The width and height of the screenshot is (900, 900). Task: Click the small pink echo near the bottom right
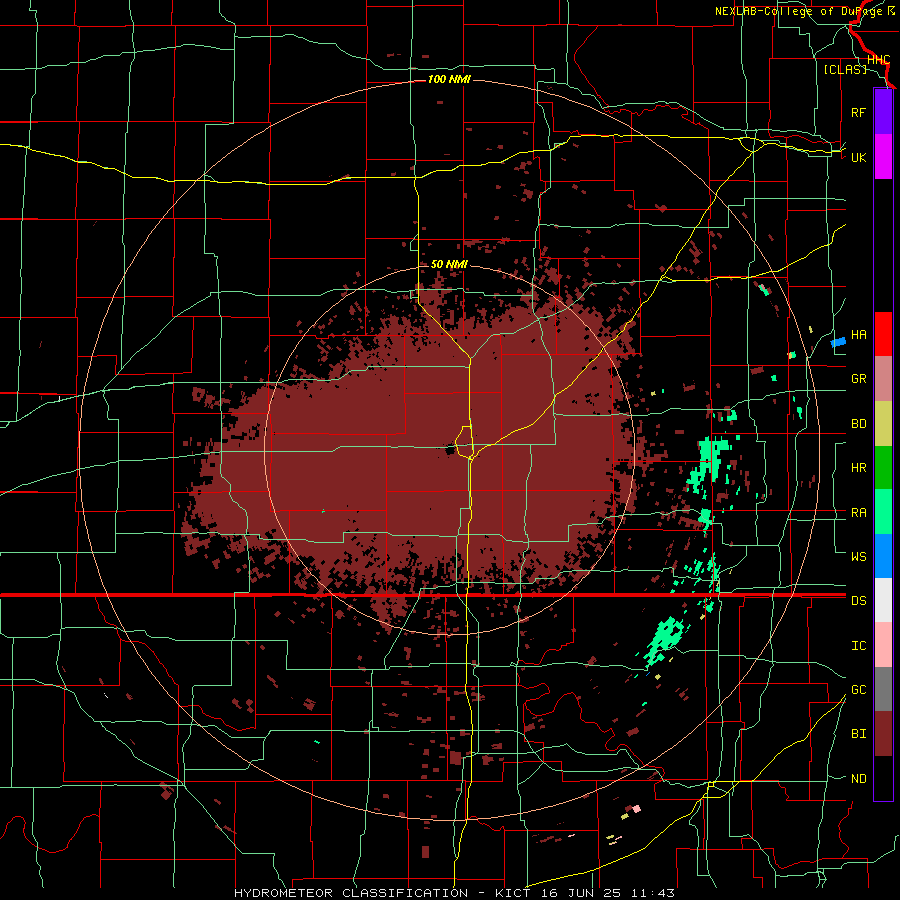[x=636, y=809]
